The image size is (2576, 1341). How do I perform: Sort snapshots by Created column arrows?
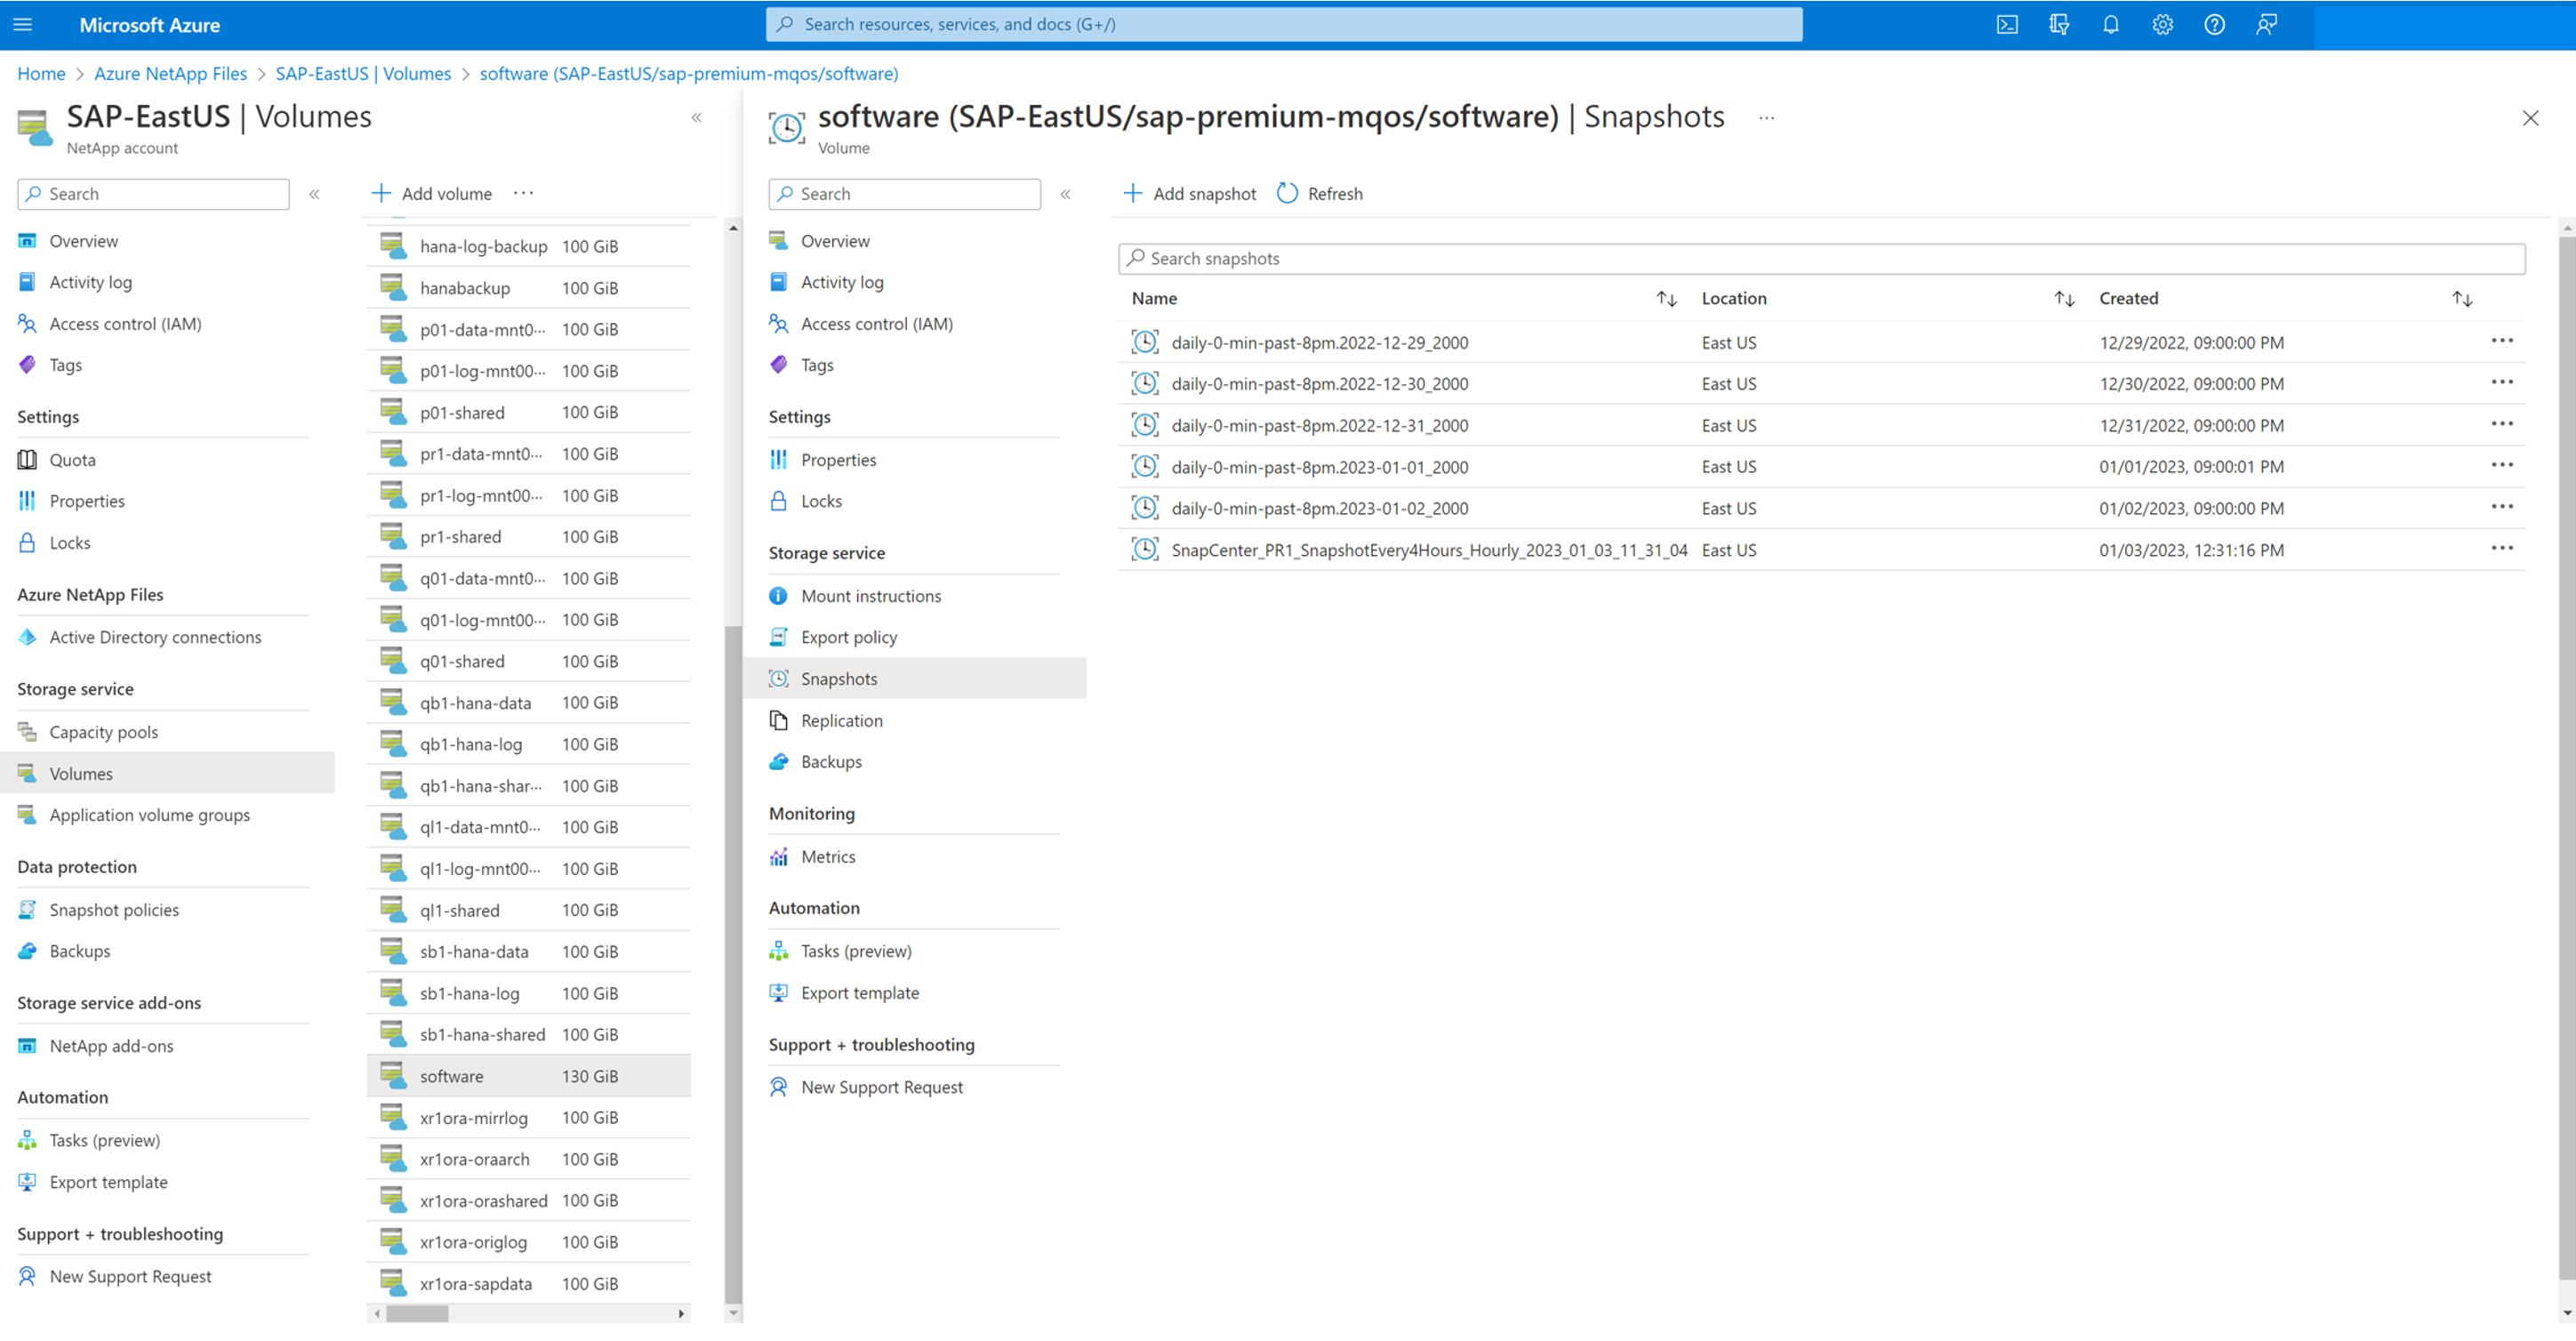click(x=2462, y=299)
